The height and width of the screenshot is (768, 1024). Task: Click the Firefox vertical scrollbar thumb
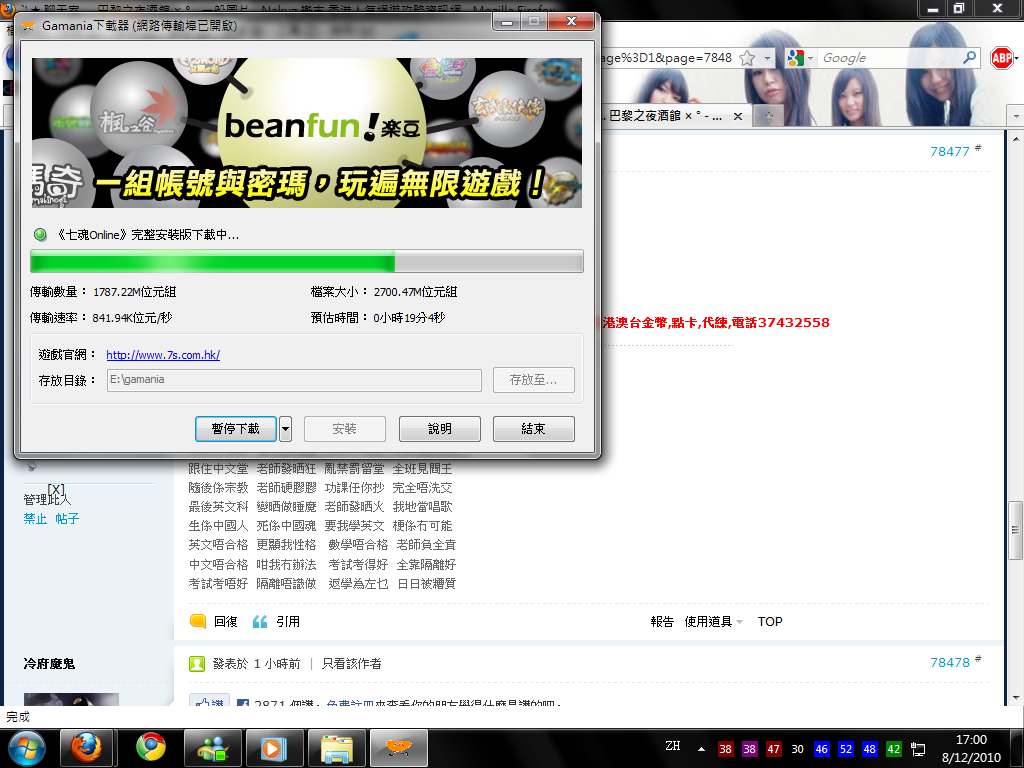coord(1015,530)
